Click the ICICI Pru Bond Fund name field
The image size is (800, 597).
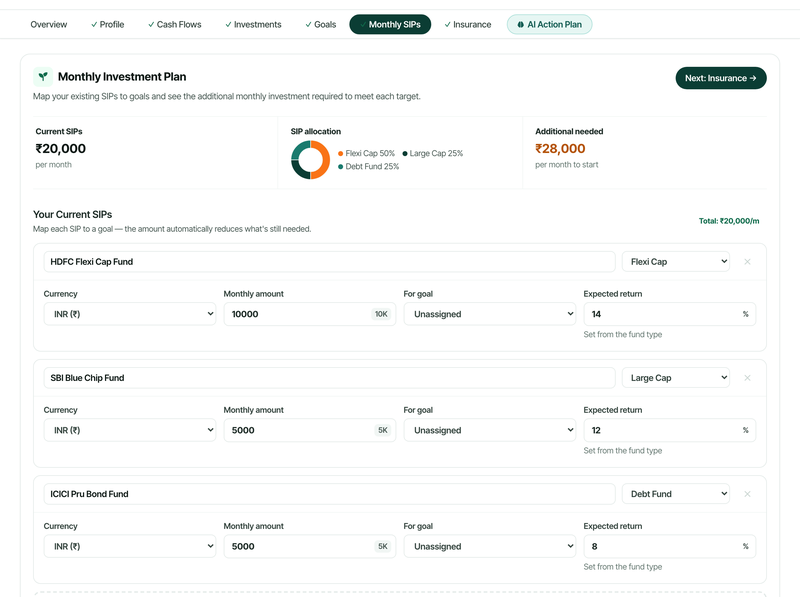330,494
